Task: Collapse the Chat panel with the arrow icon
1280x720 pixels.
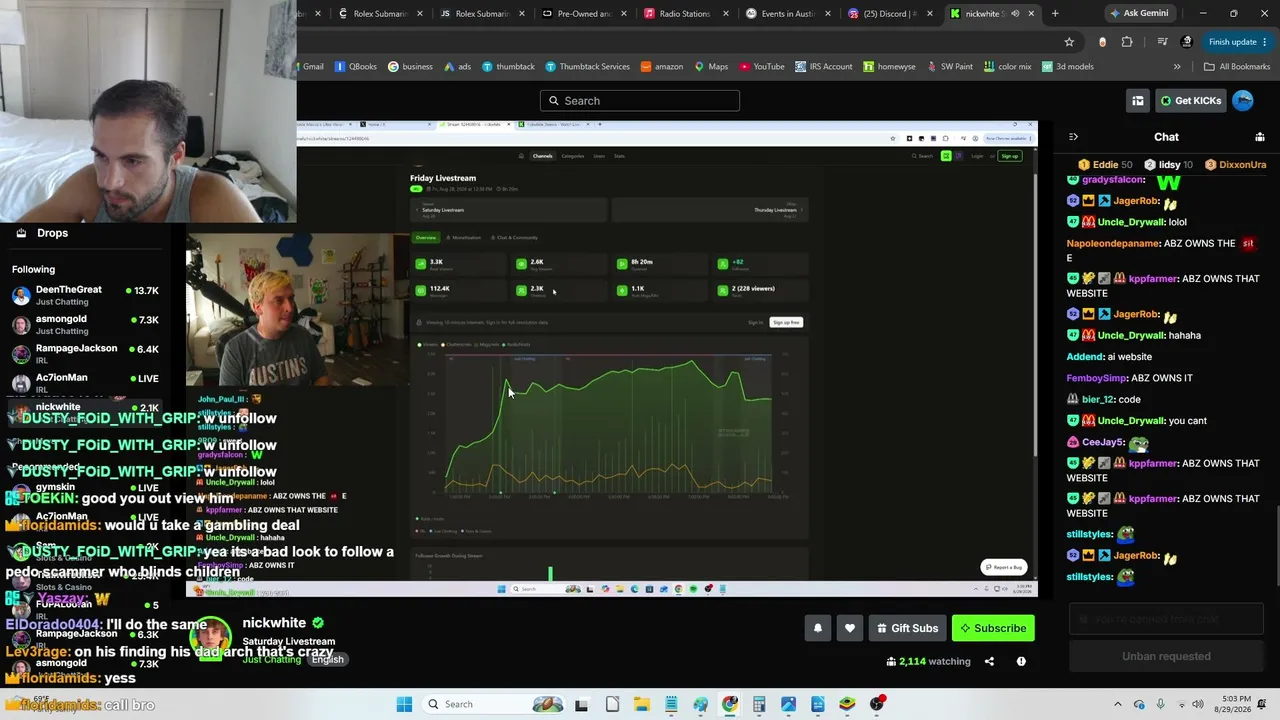Action: pyautogui.click(x=1073, y=137)
